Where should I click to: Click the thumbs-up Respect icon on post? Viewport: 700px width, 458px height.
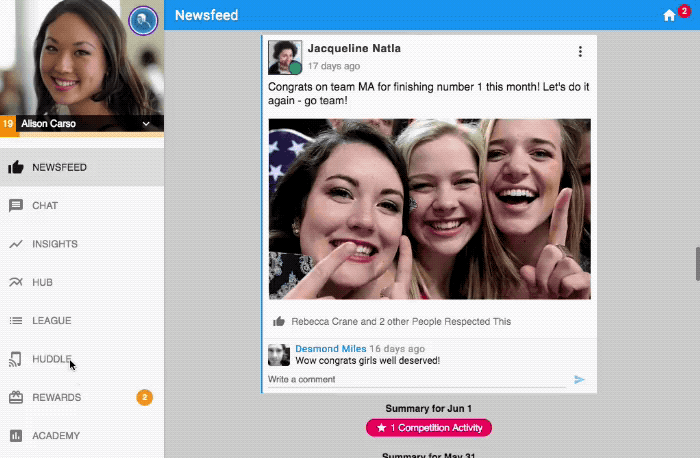pyautogui.click(x=279, y=321)
